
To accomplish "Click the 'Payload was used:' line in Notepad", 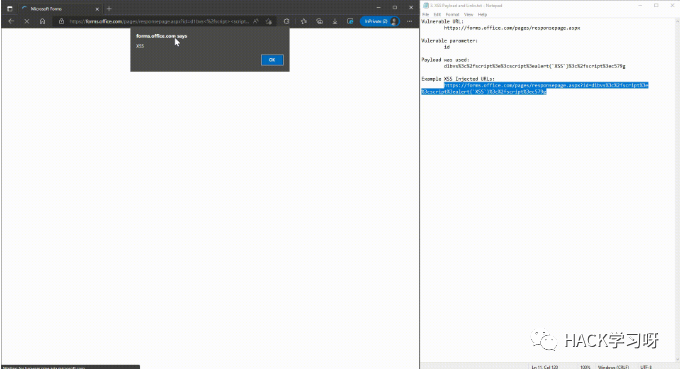I will (x=445, y=60).
